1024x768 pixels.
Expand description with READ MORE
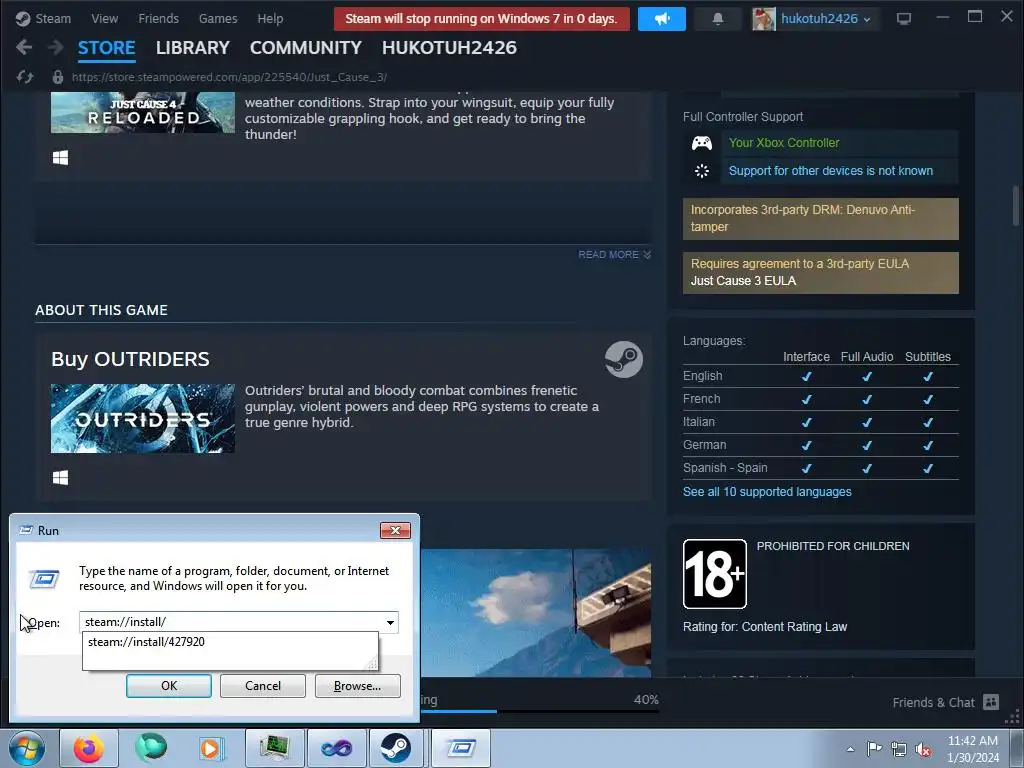pyautogui.click(x=614, y=255)
